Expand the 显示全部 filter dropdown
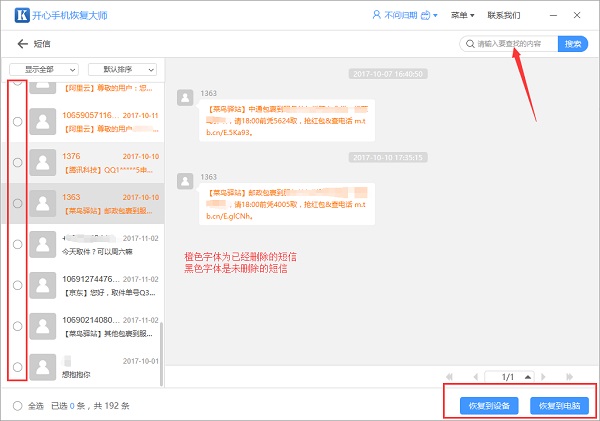This screenshot has width=600, height=421. tap(44, 70)
